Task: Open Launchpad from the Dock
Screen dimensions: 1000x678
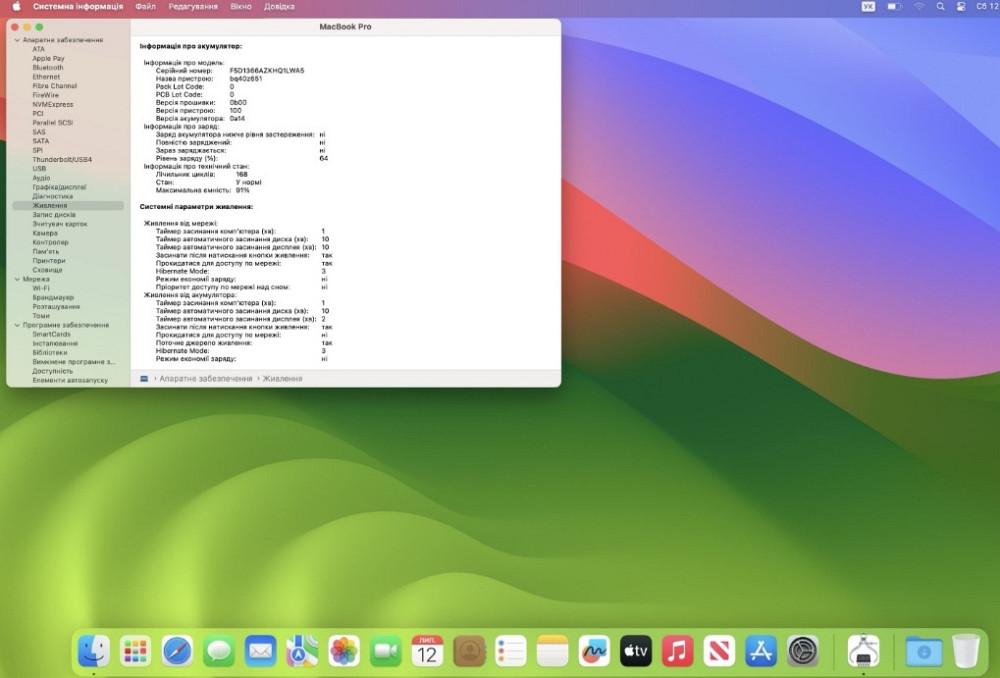Action: tap(136, 650)
